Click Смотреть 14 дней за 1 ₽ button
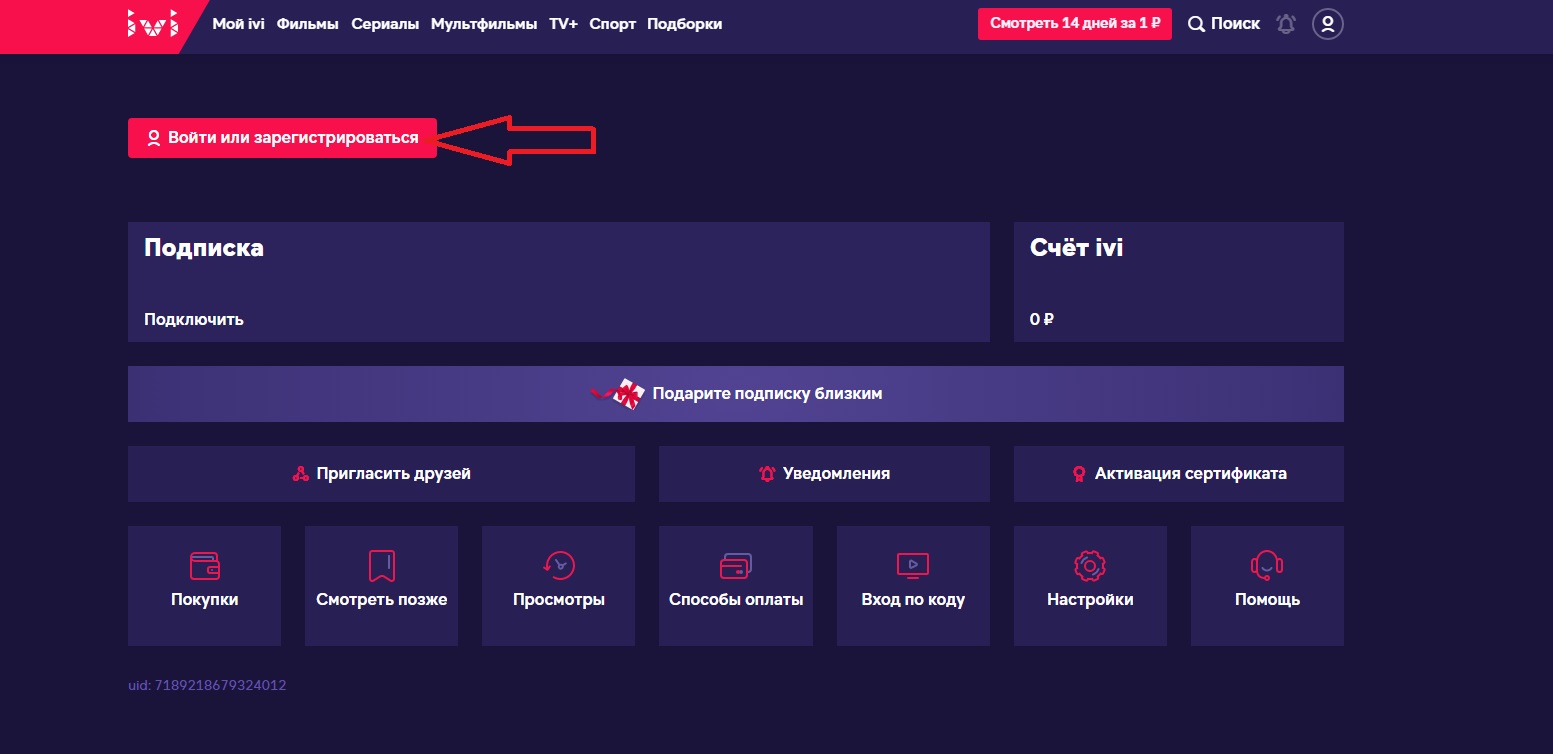Screen dimensions: 1553x754 (x=1075, y=23)
